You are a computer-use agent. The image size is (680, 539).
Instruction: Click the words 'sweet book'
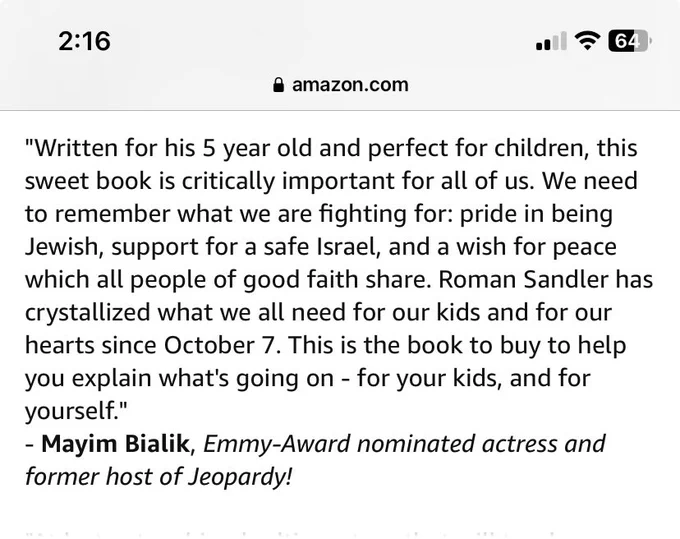click(x=88, y=181)
